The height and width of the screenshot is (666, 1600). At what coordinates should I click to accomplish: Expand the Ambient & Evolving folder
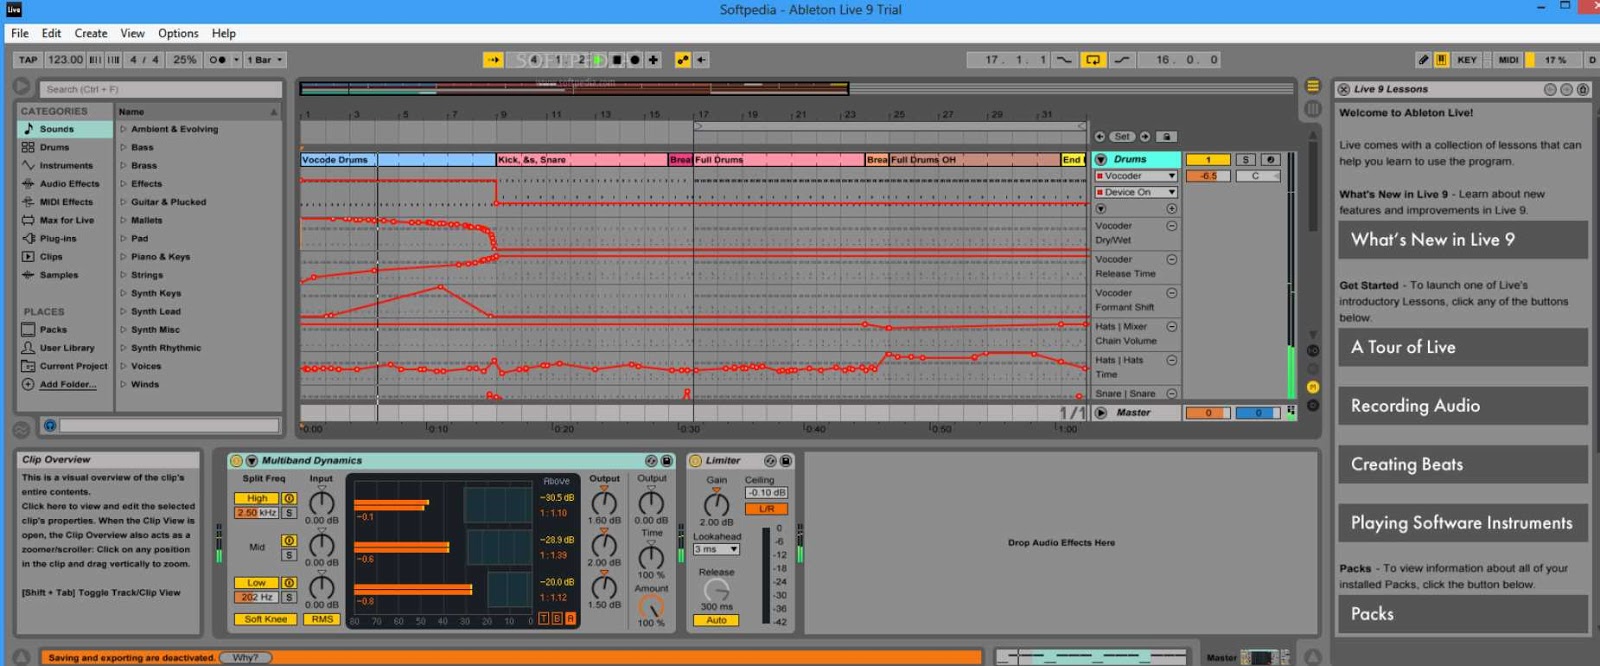[x=124, y=129]
